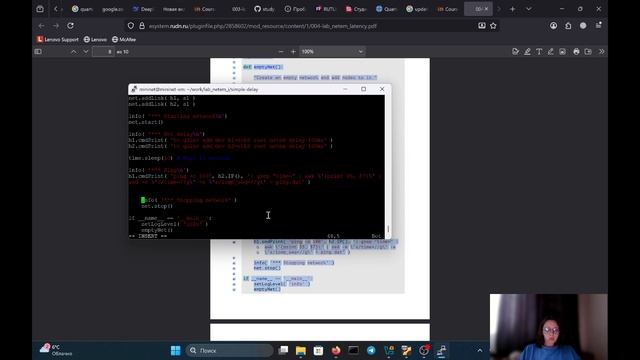Click net.stop() line in terminal
Screen dimensions: 640x360
157,206
